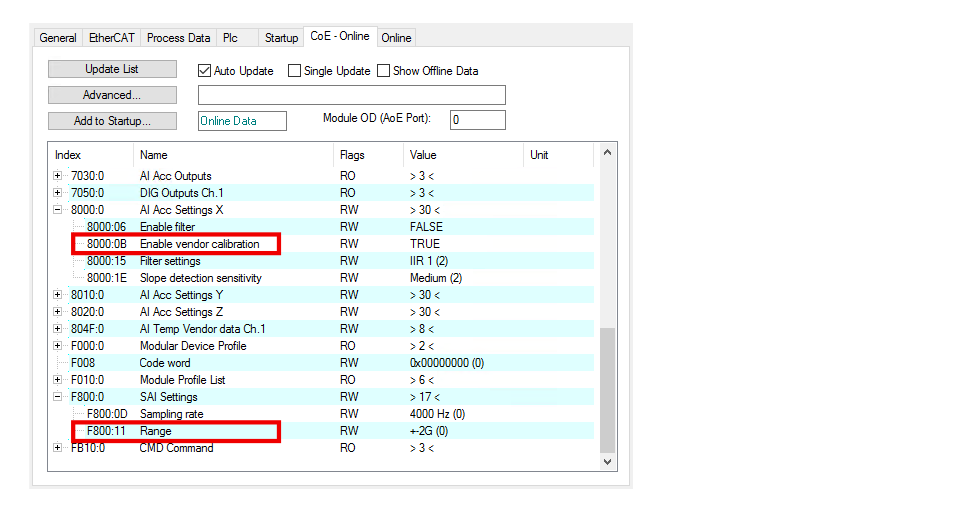Uncheck the Auto Update checkbox

[204, 71]
